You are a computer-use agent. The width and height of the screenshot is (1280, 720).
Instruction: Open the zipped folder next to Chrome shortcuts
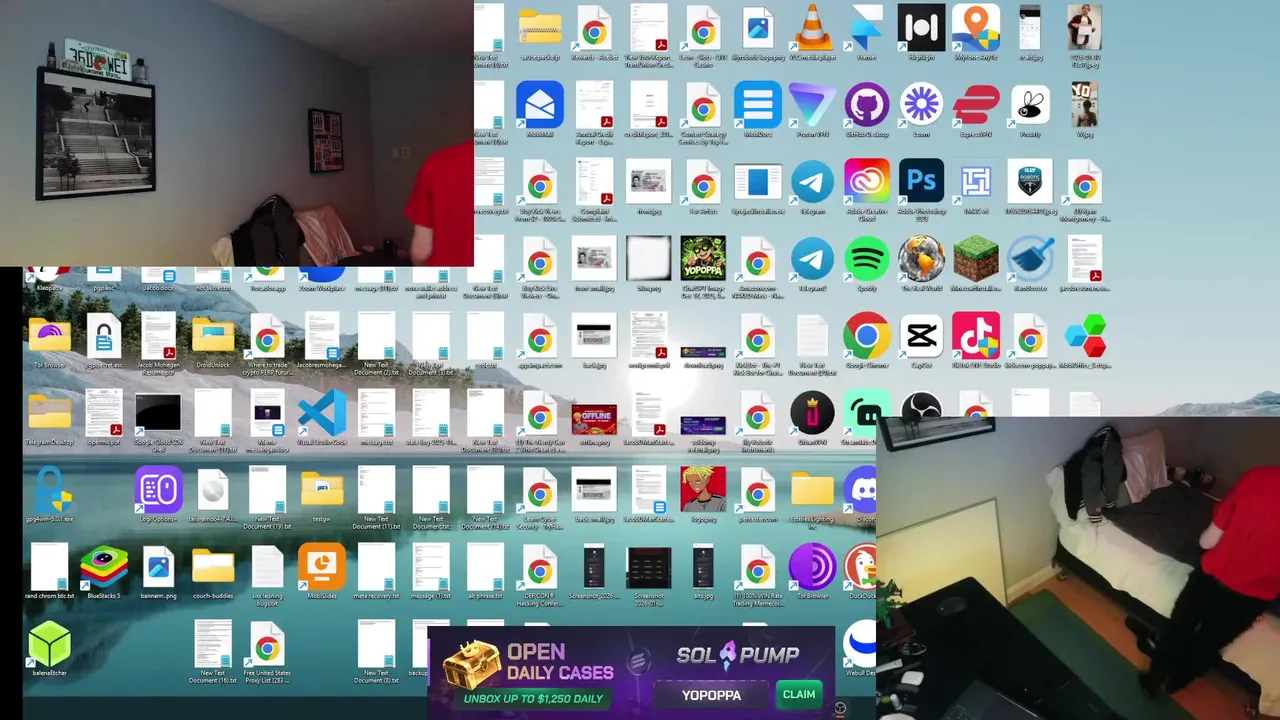point(540,29)
